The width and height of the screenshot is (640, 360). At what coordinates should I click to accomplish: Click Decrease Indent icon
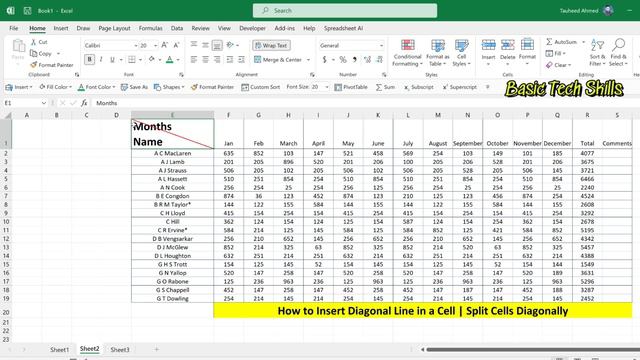230,60
